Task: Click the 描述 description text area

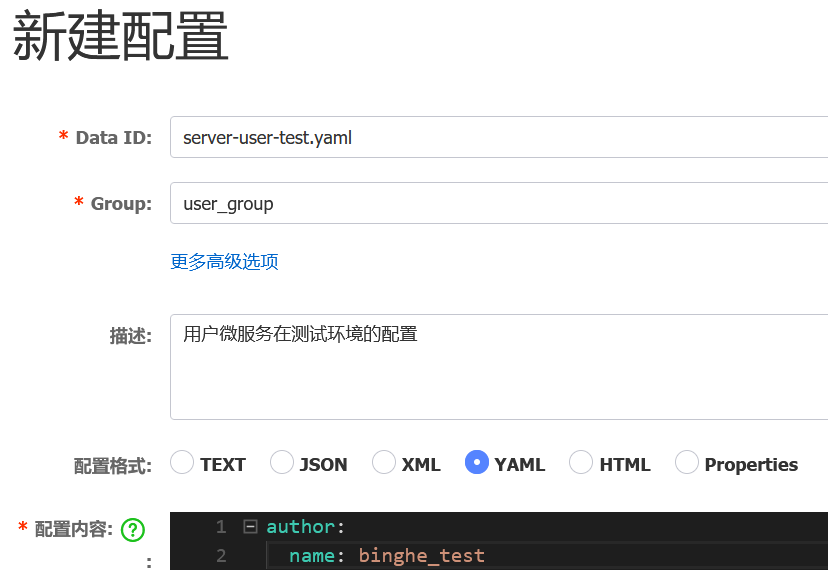Action: (x=498, y=367)
